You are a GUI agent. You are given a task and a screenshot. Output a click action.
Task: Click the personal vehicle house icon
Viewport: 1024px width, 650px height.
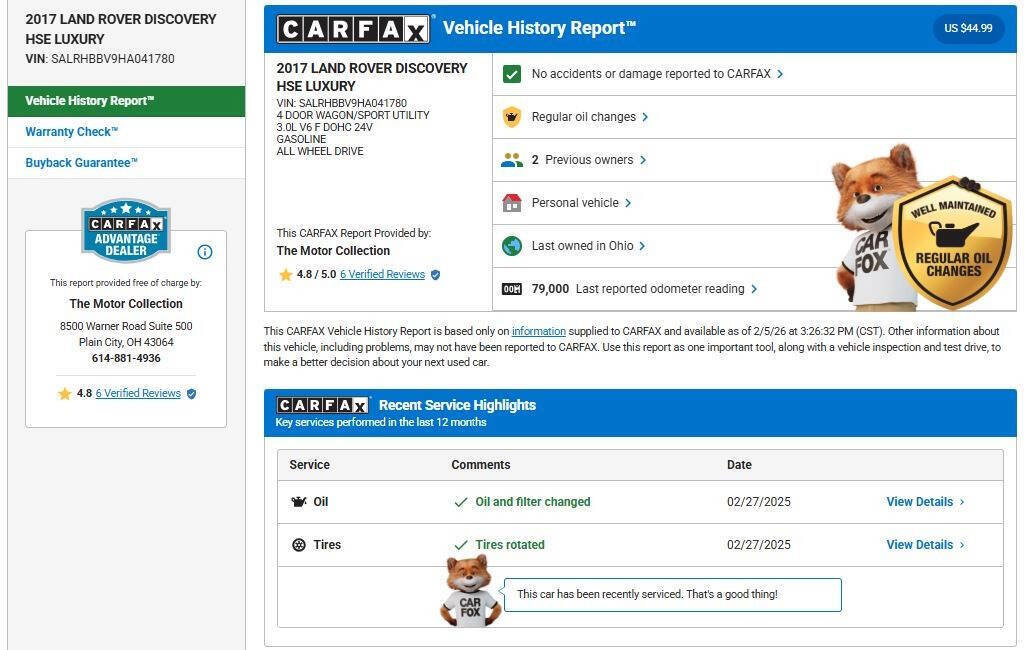[x=512, y=203]
